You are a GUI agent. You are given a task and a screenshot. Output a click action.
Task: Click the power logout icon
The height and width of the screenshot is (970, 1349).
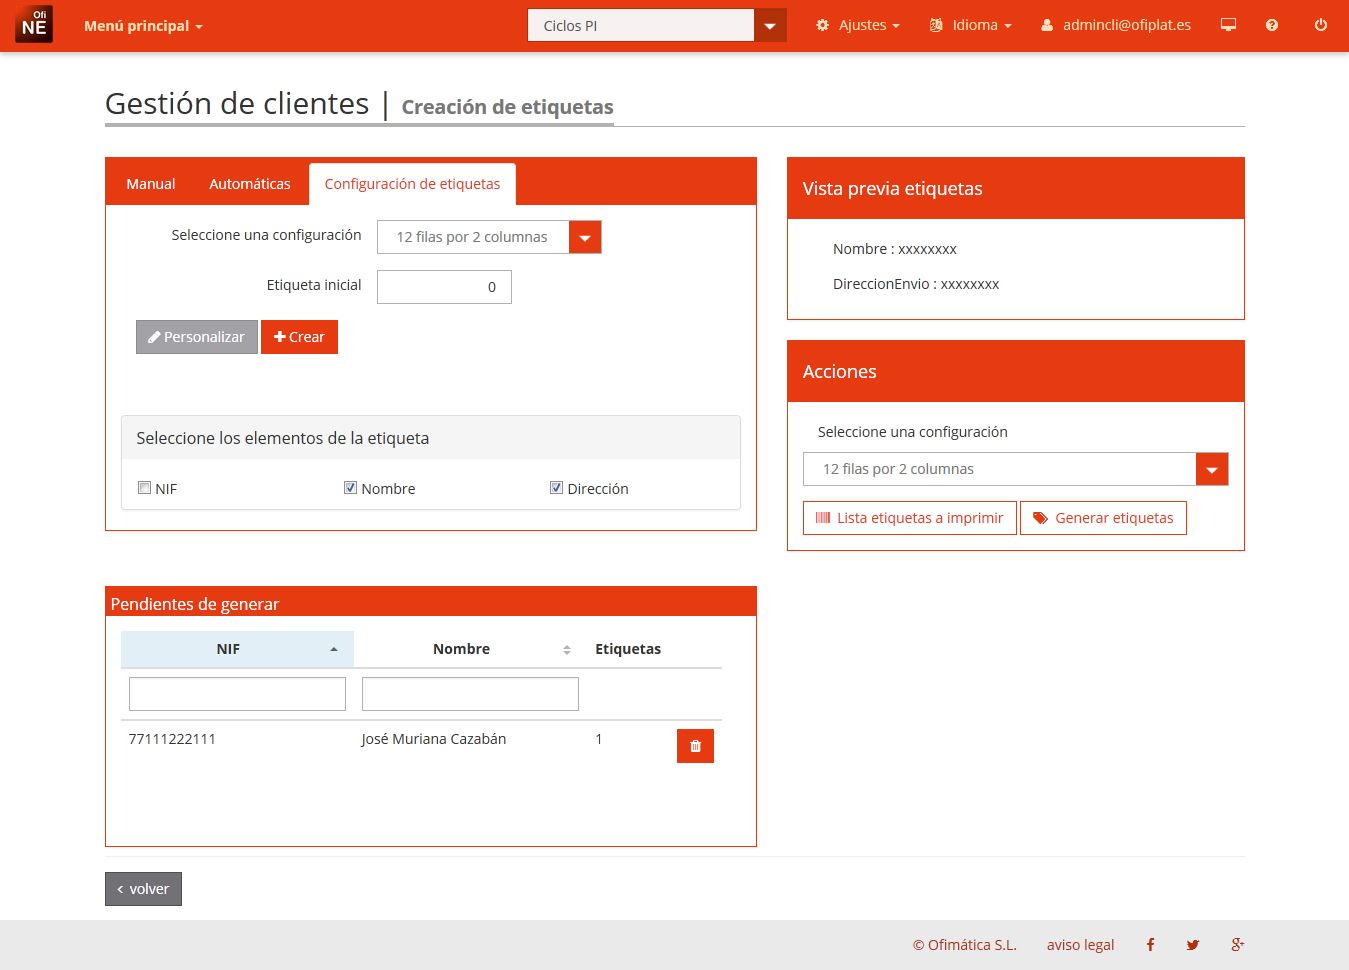coord(1321,25)
